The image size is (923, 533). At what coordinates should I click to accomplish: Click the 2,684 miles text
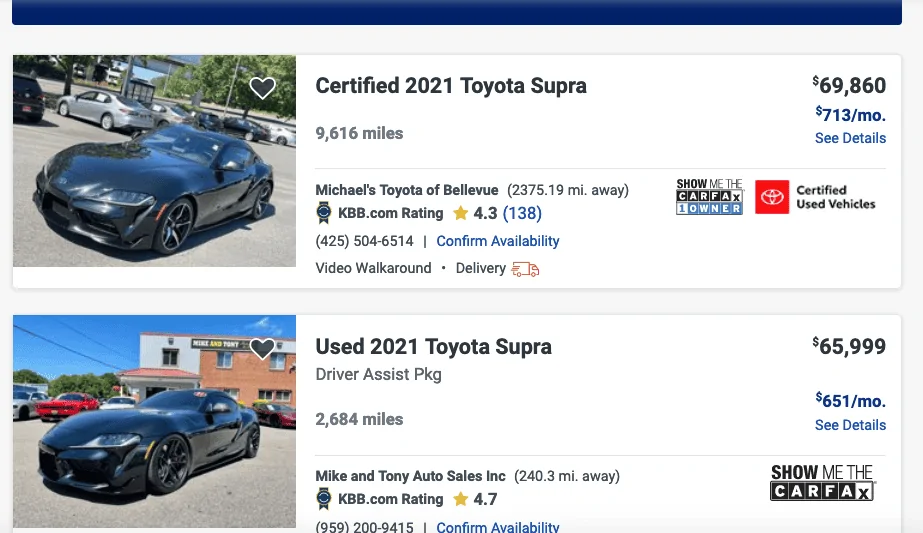click(359, 419)
